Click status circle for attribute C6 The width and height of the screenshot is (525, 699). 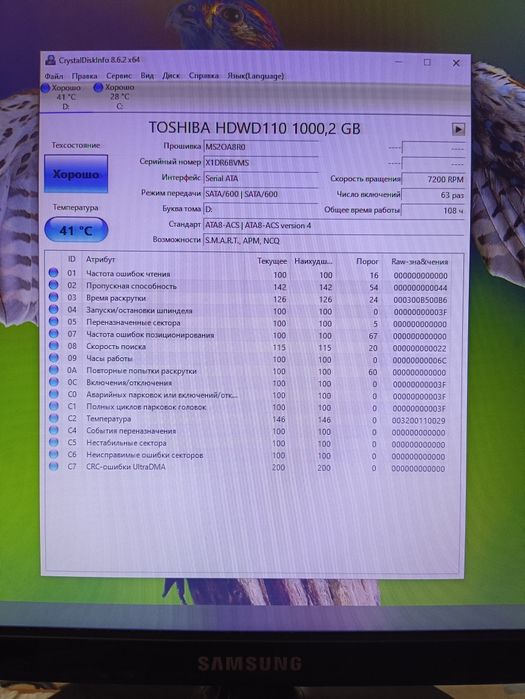coord(53,454)
